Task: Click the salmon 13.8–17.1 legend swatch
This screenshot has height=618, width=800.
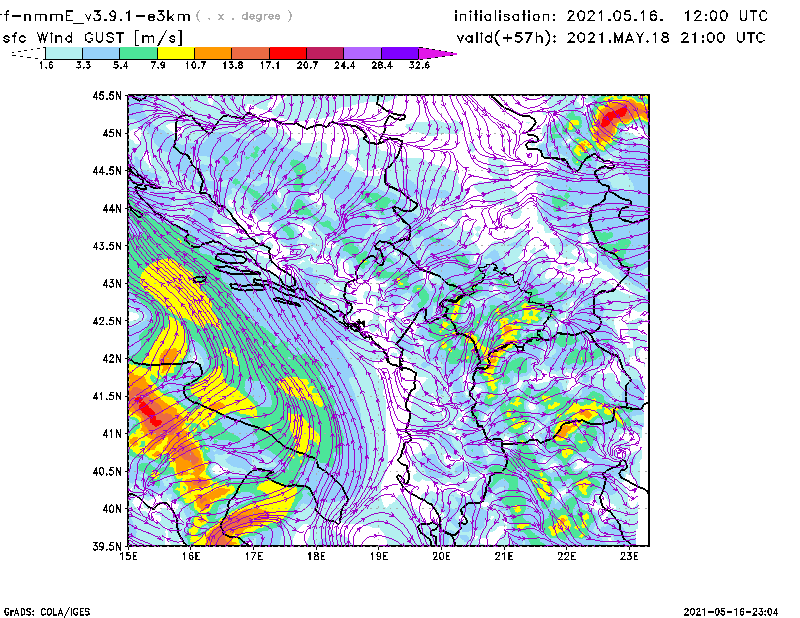Action: 251,53
